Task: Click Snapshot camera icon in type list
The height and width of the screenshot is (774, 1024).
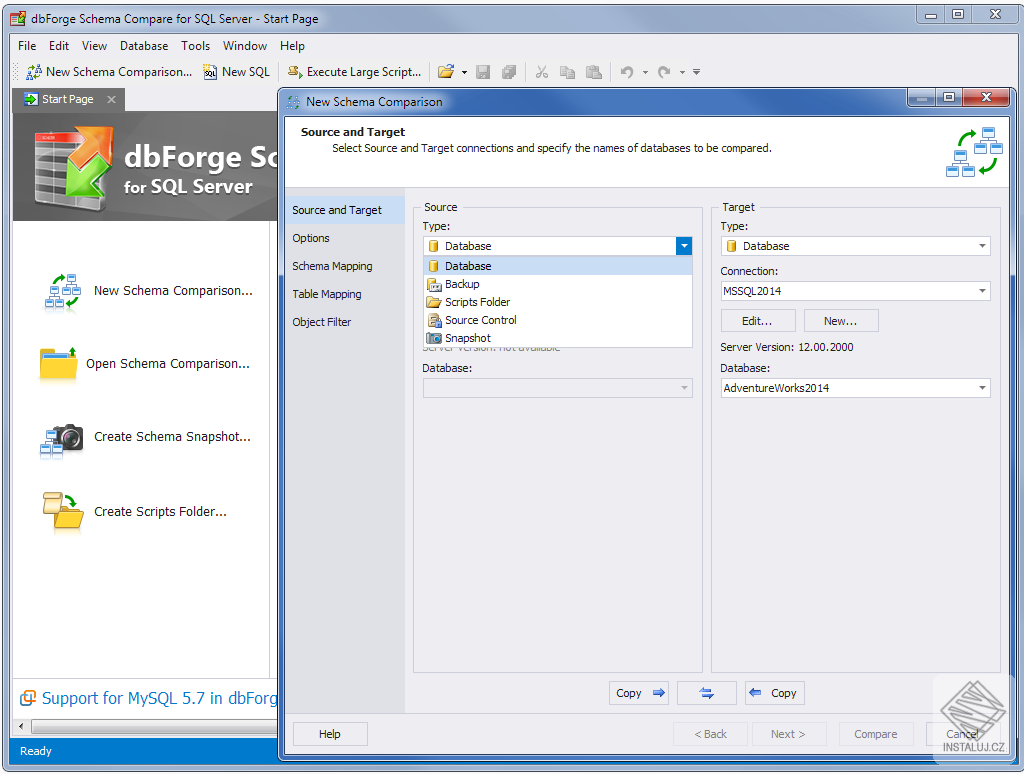Action: pos(434,338)
